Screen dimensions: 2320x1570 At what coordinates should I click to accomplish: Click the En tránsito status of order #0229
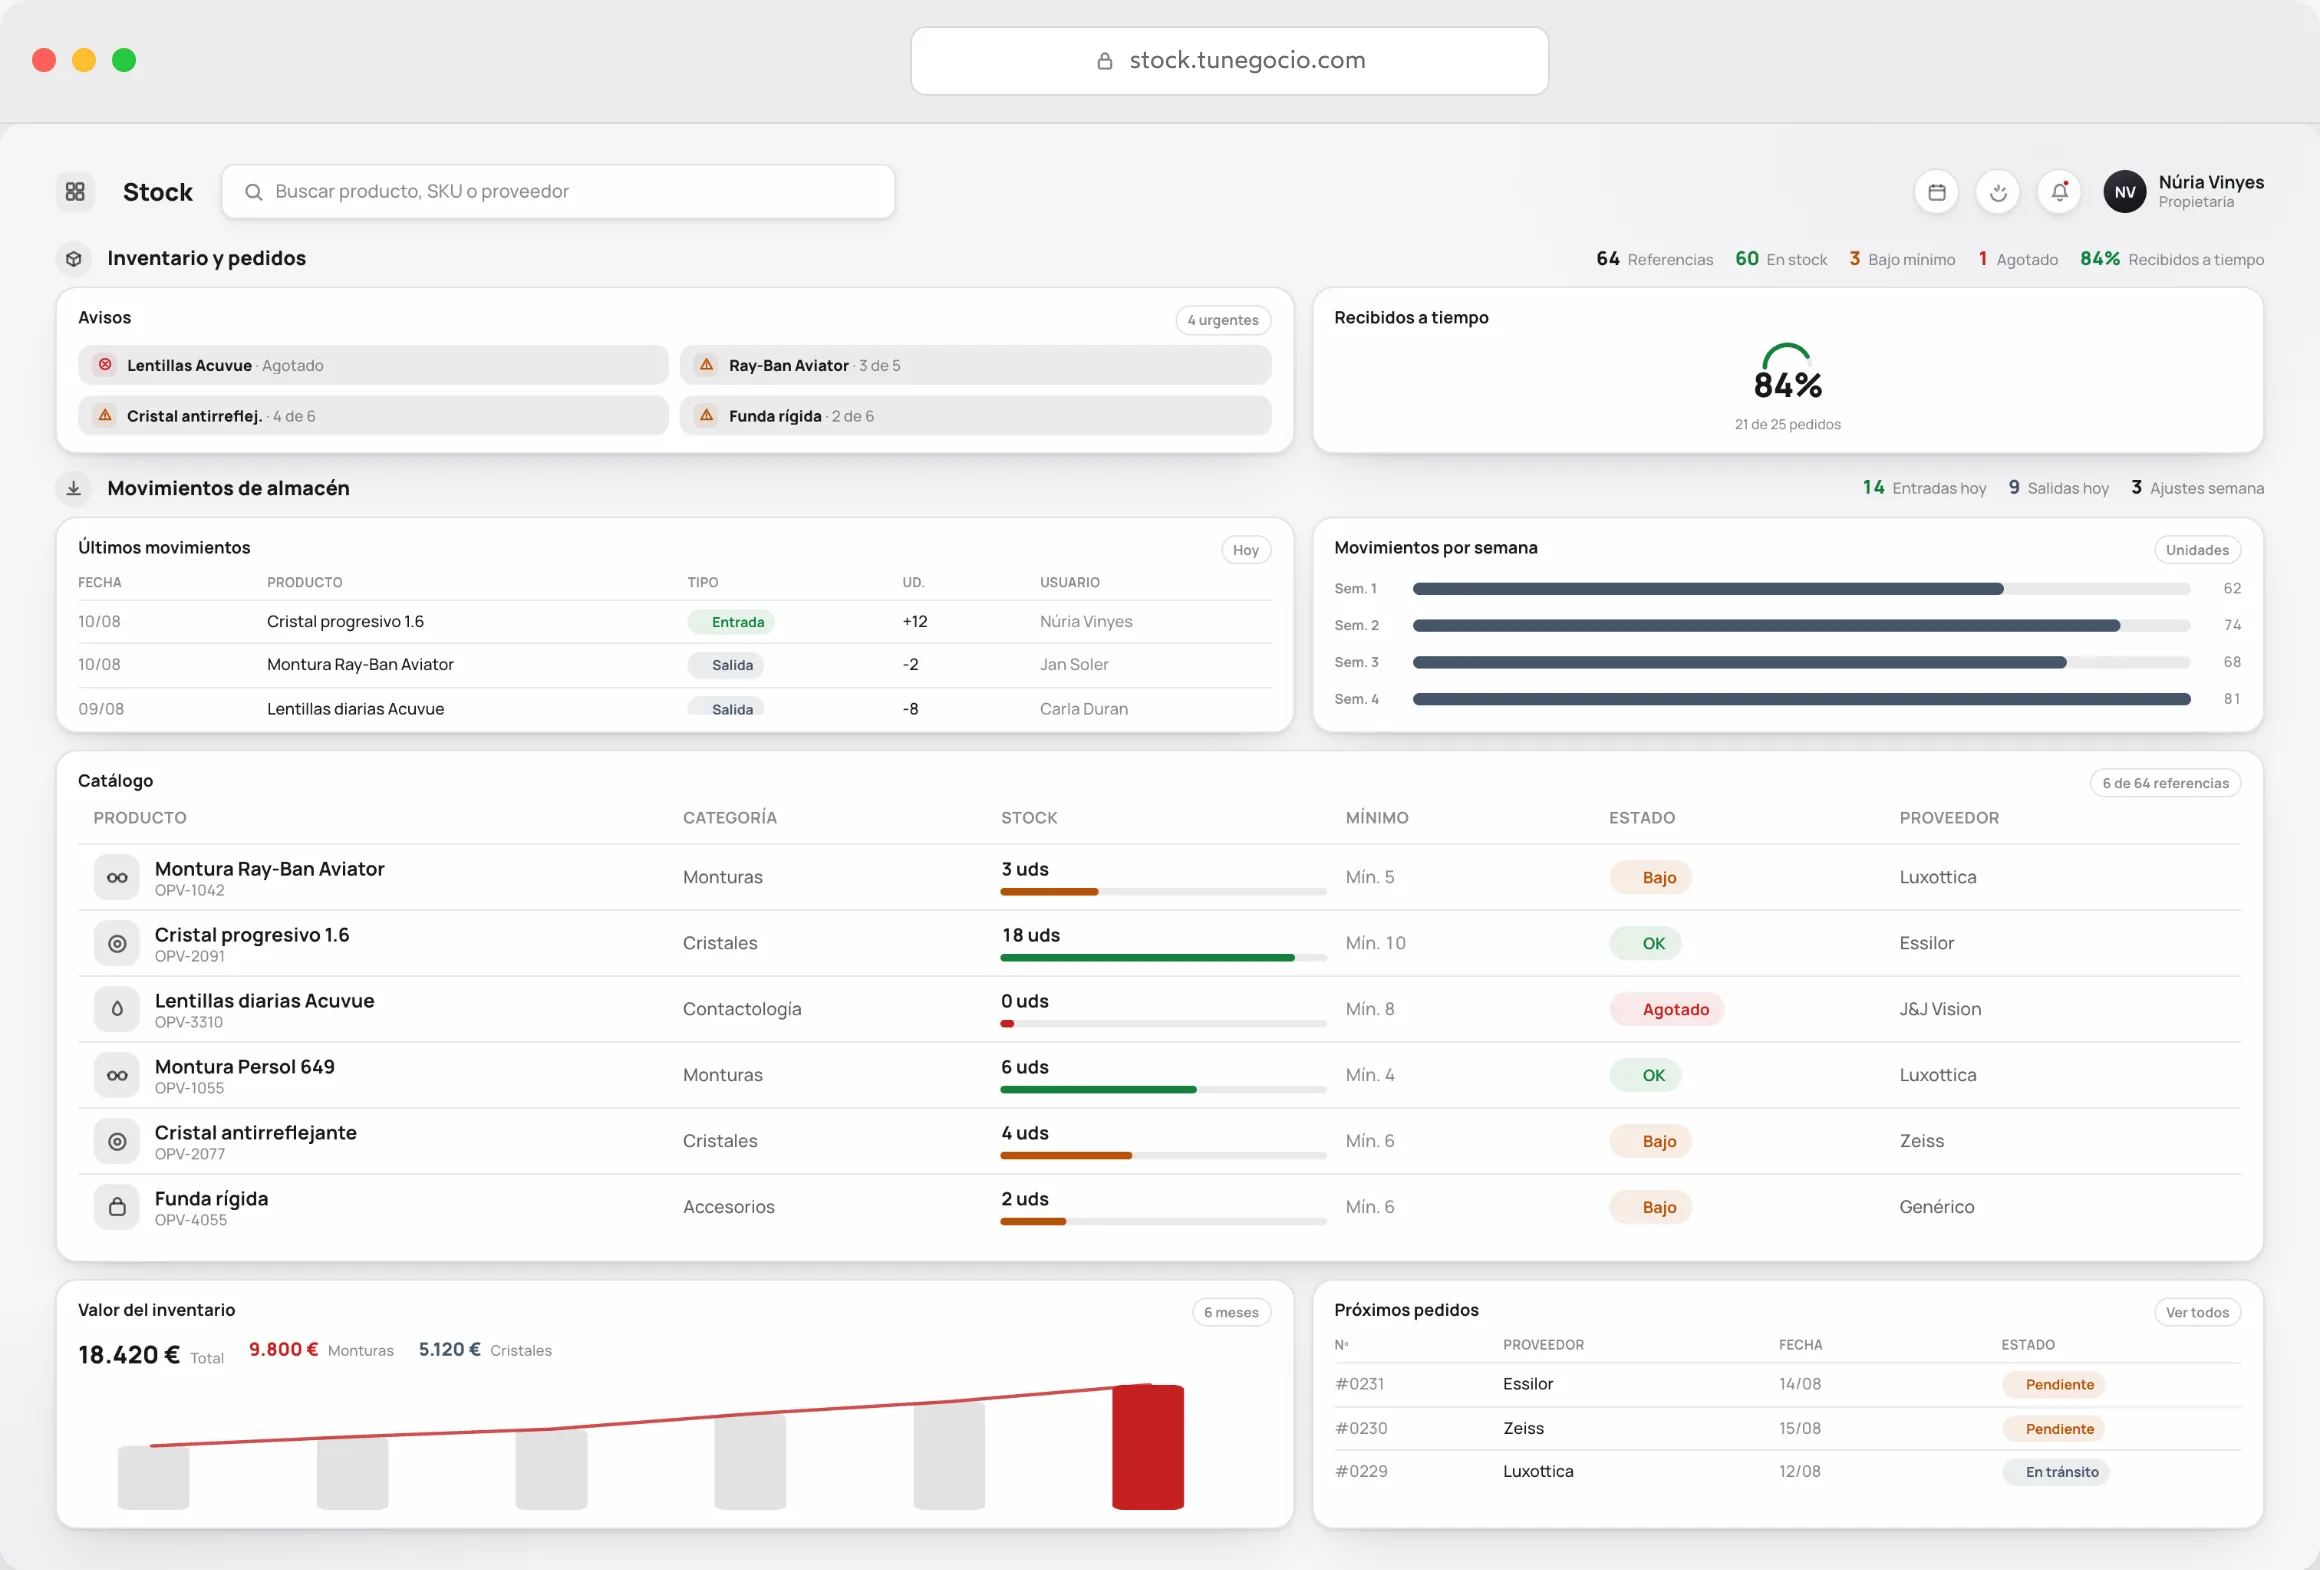tap(2056, 1472)
